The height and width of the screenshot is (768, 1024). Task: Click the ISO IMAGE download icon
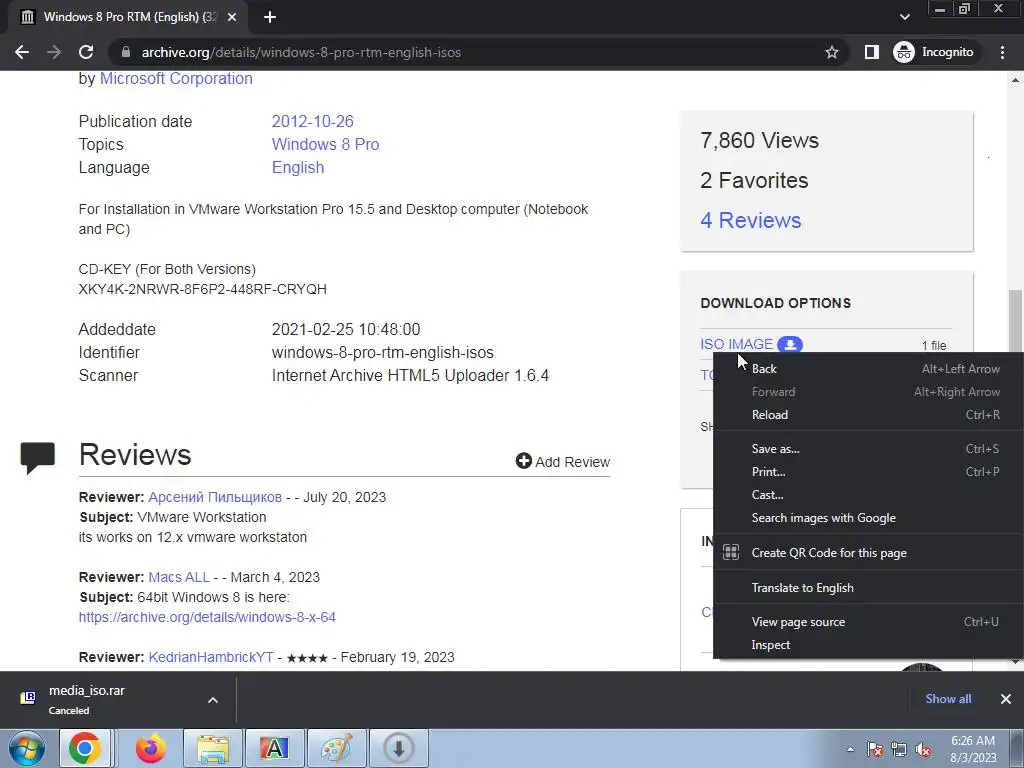[790, 344]
